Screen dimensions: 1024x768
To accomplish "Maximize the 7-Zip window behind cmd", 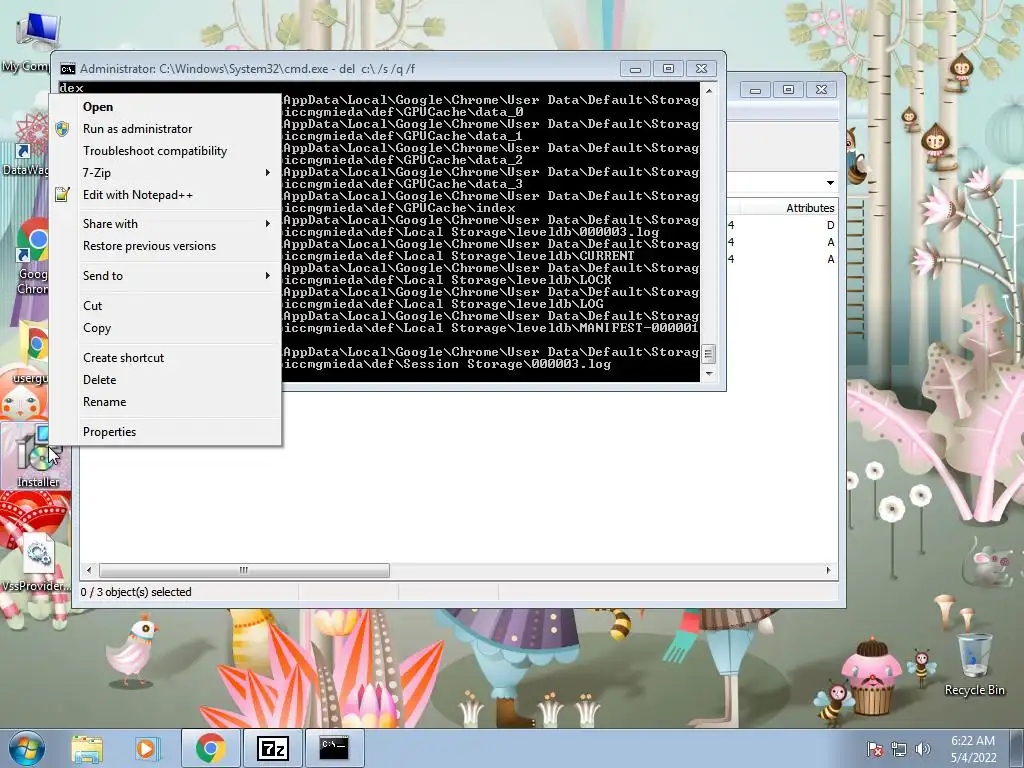I will (788, 90).
